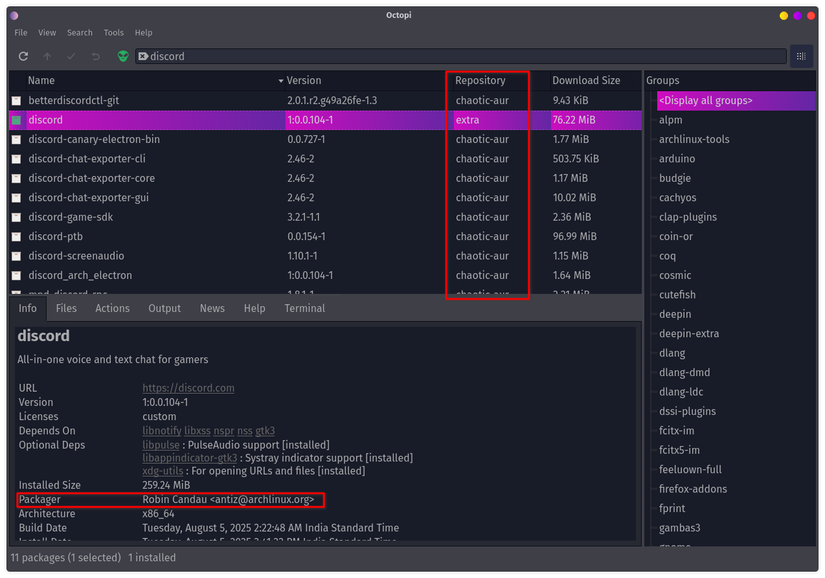Sort packages by the Version column header
The width and height of the screenshot is (825, 578).
click(x=304, y=80)
